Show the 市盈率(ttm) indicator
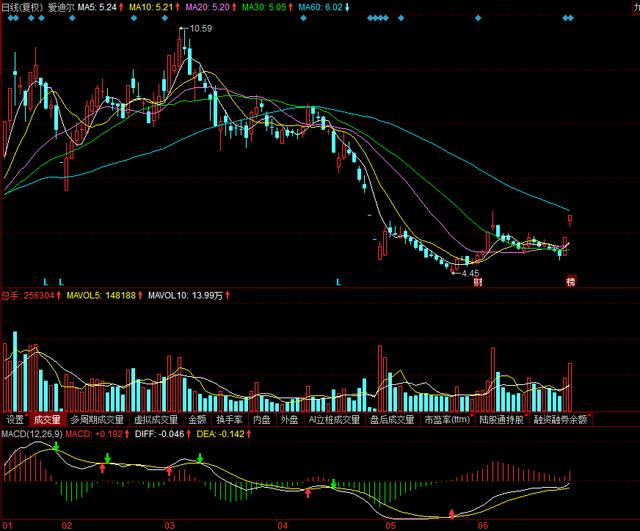This screenshot has height=531, width=640. click(x=447, y=420)
